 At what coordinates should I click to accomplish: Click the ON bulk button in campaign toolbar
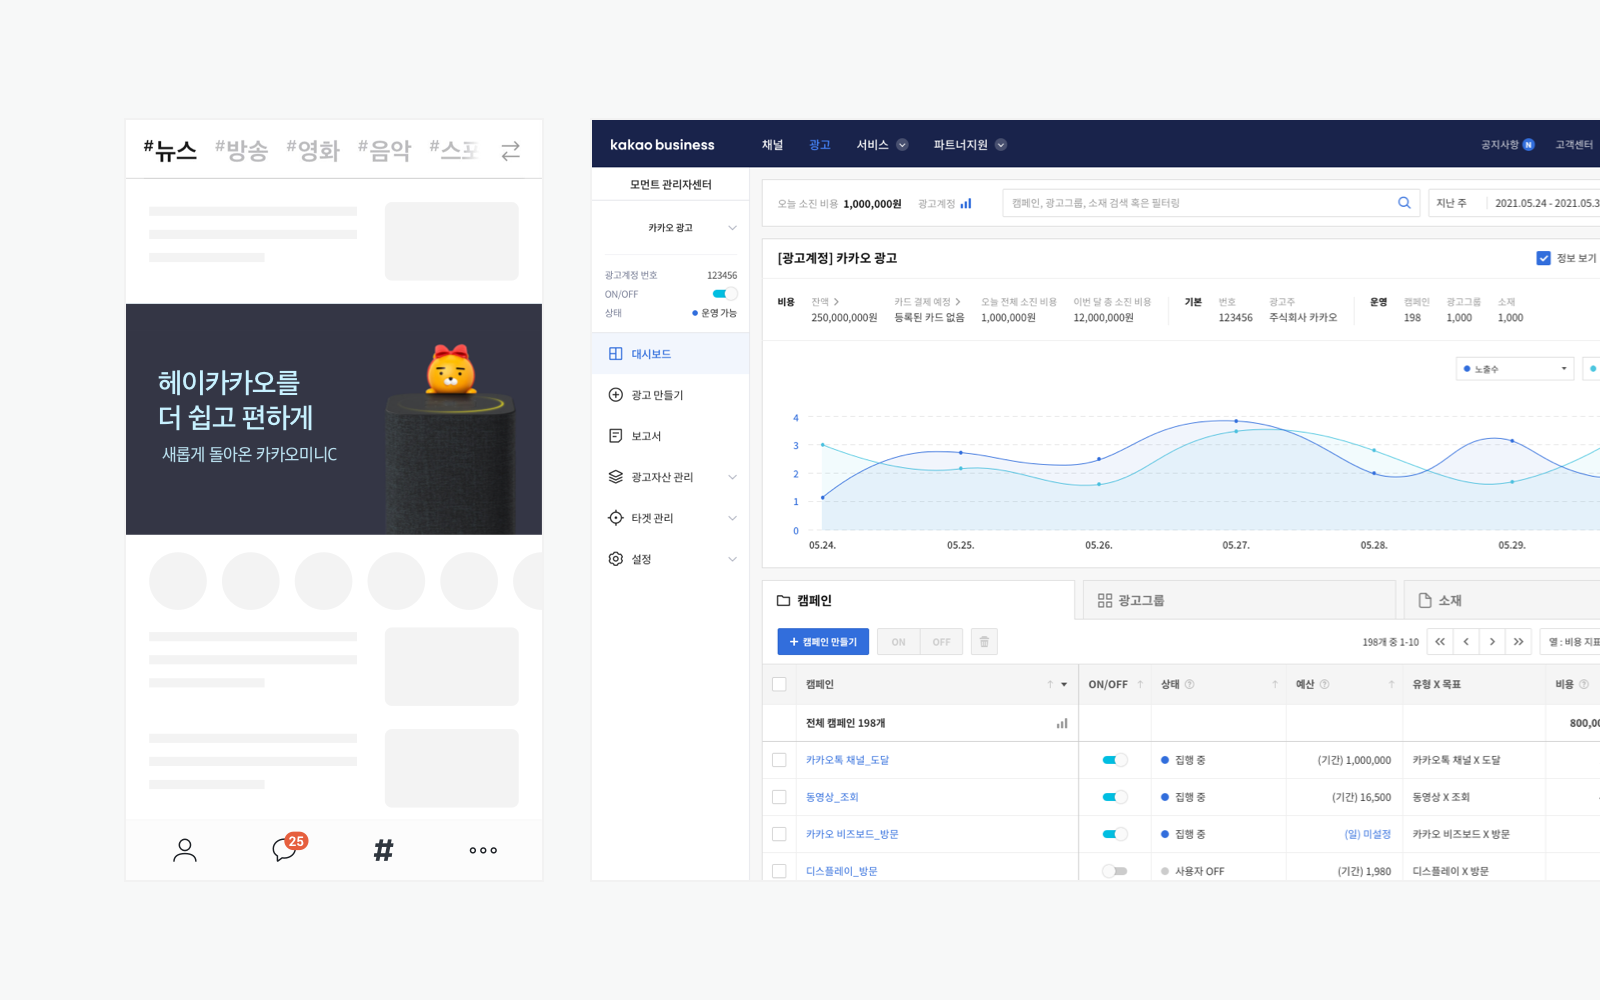point(898,642)
